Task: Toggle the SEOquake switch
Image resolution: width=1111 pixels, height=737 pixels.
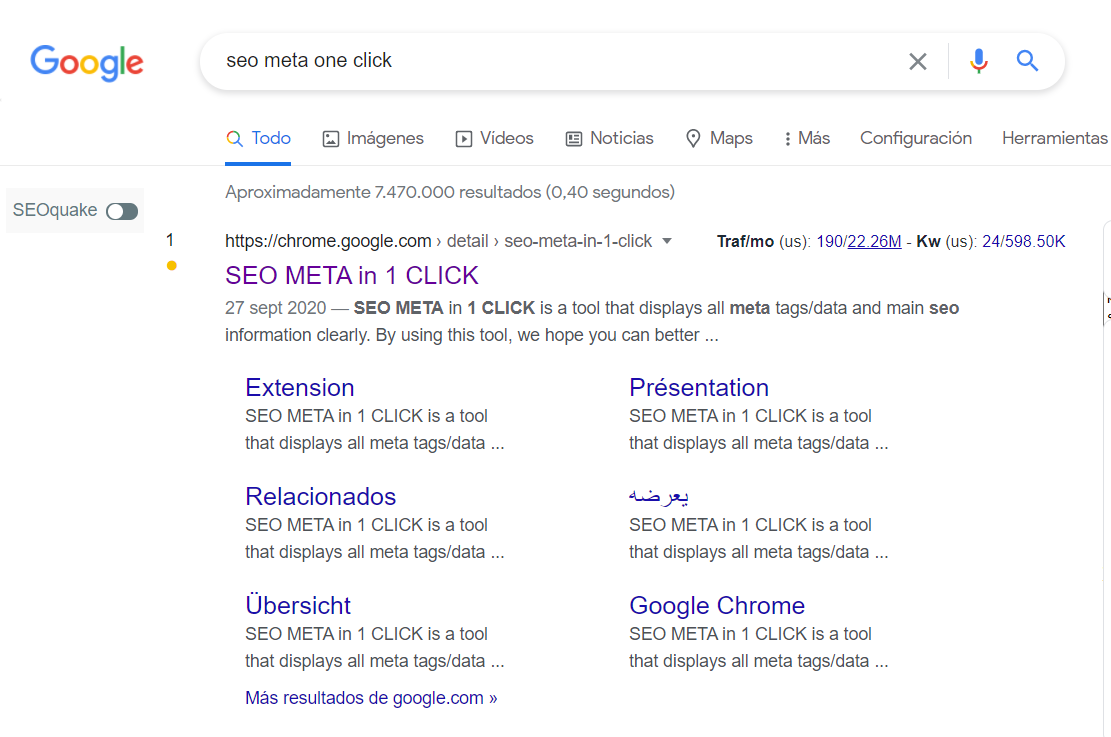Action: 122,211
